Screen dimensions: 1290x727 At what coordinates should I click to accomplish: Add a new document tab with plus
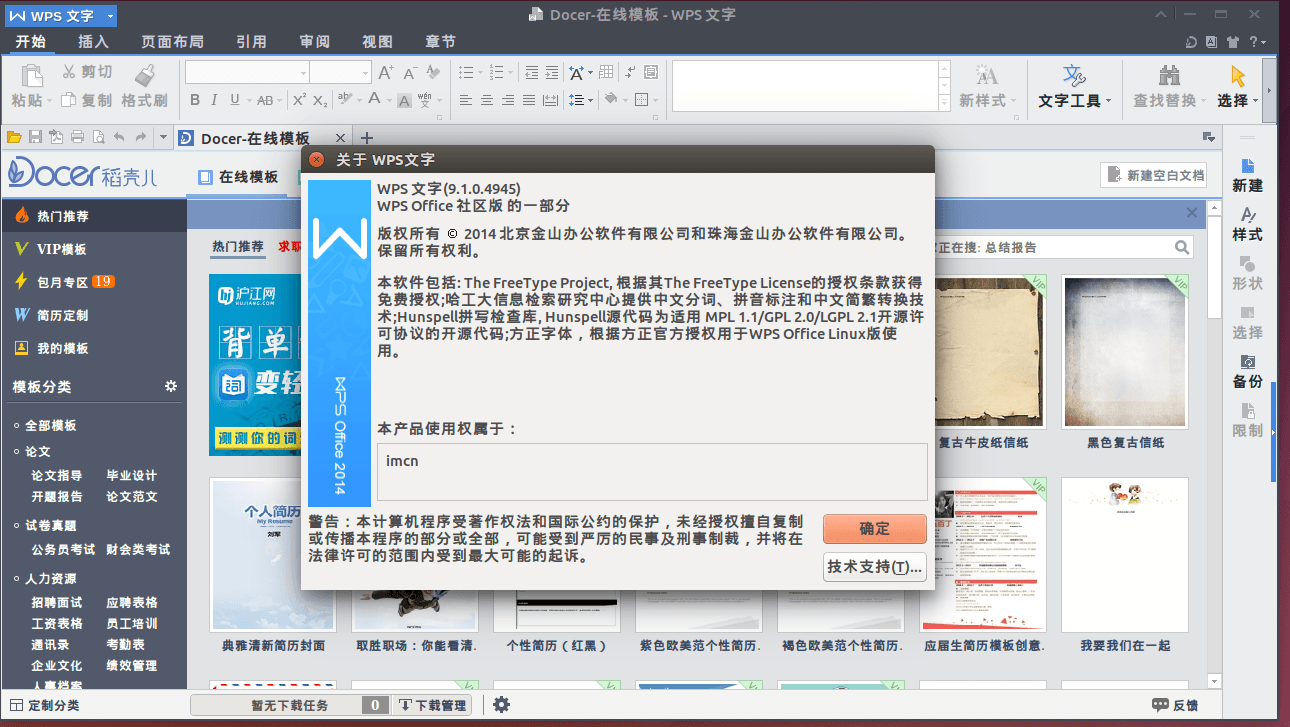coord(366,138)
